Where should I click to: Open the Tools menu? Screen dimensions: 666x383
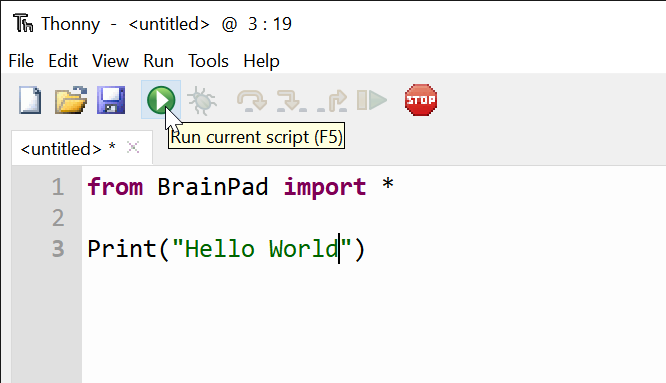(x=208, y=61)
